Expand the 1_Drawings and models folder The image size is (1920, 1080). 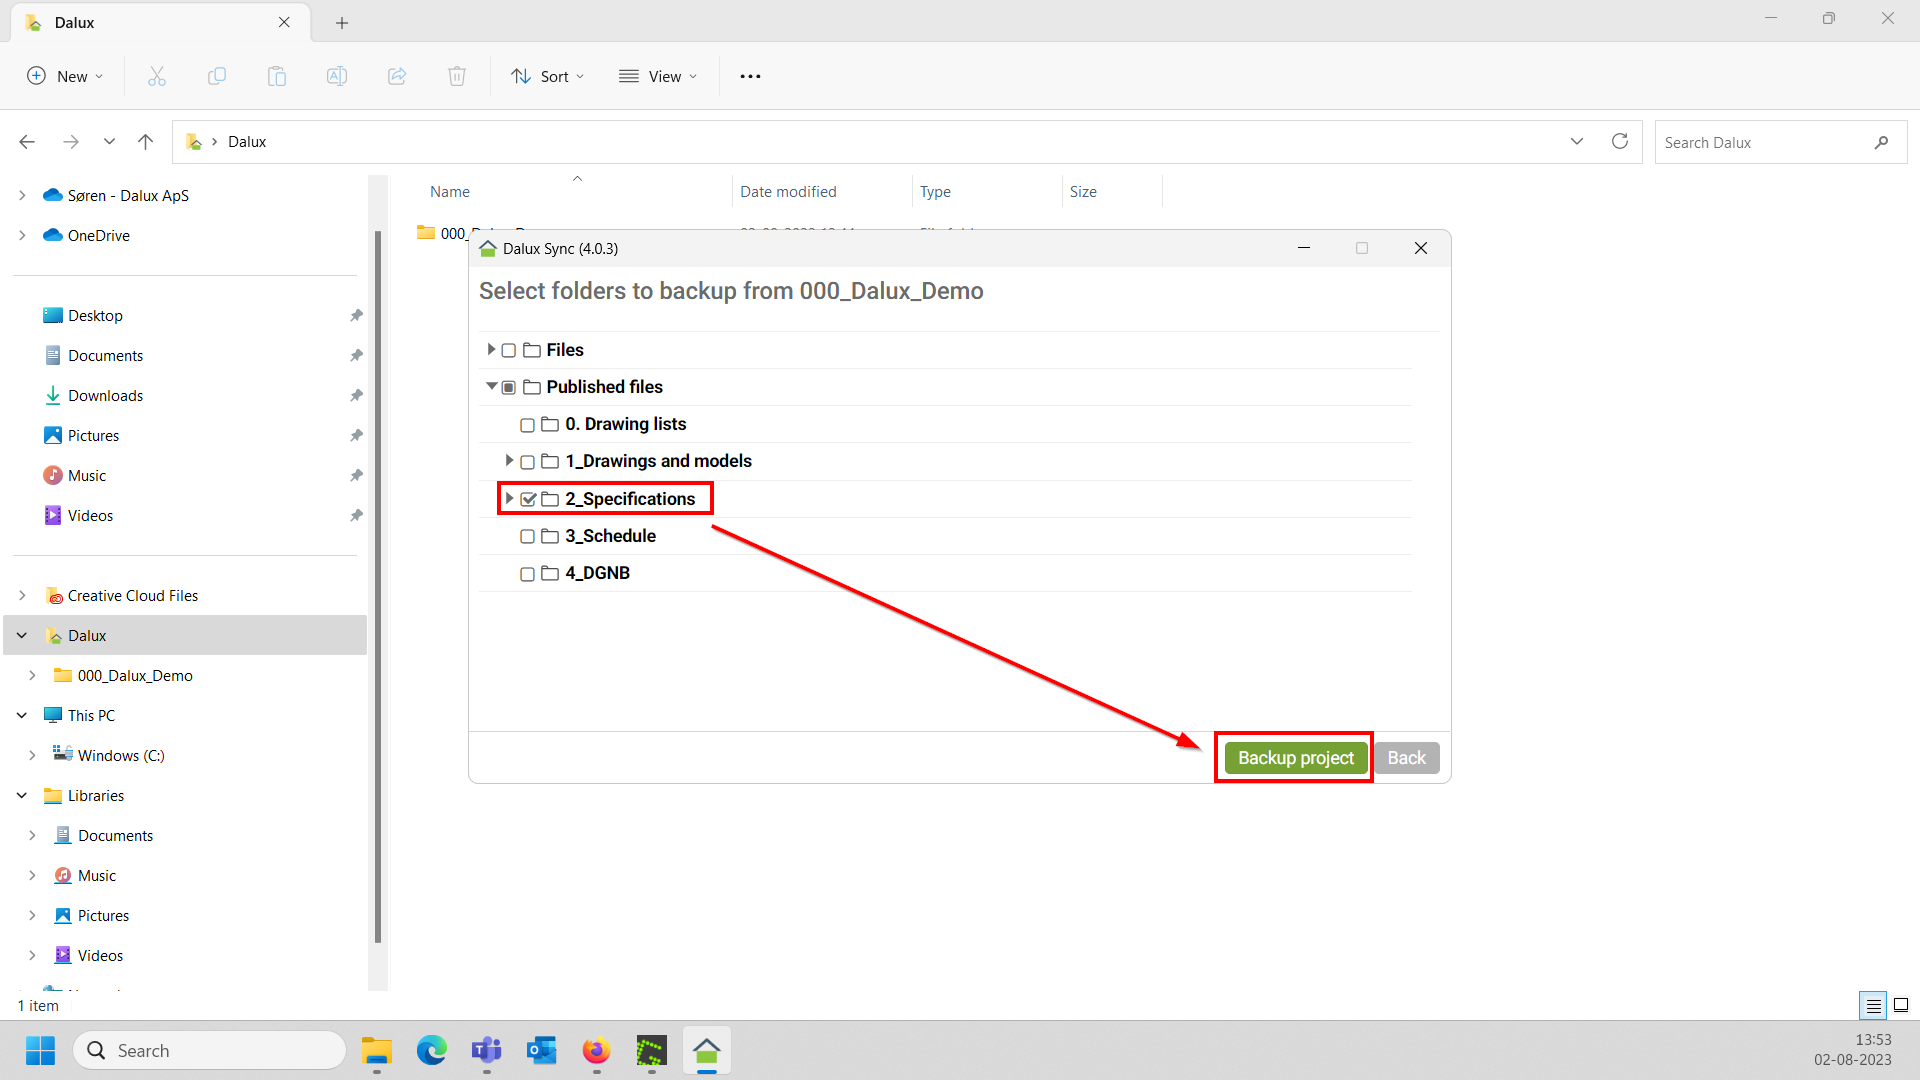[509, 461]
